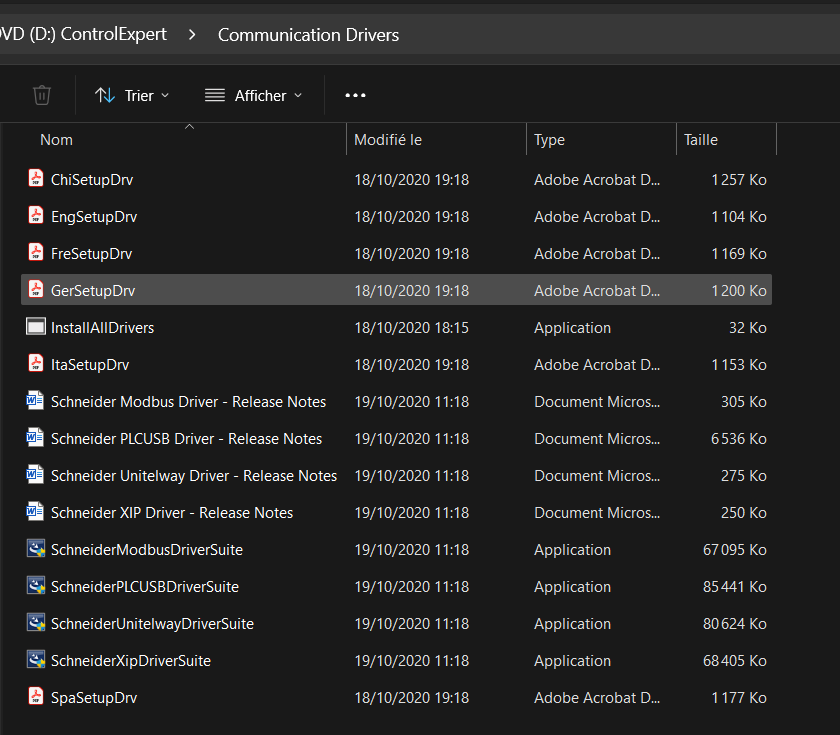
Task: Click the installer icon of SchneiderXipDriverSuite
Action: (x=35, y=660)
